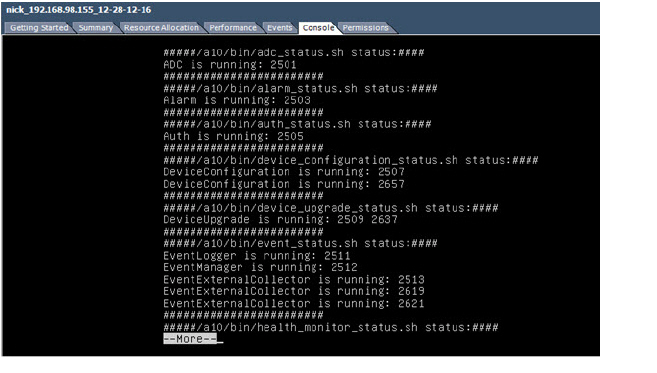This screenshot has width=657, height=373.
Task: View the Performance tab
Action: click(233, 28)
